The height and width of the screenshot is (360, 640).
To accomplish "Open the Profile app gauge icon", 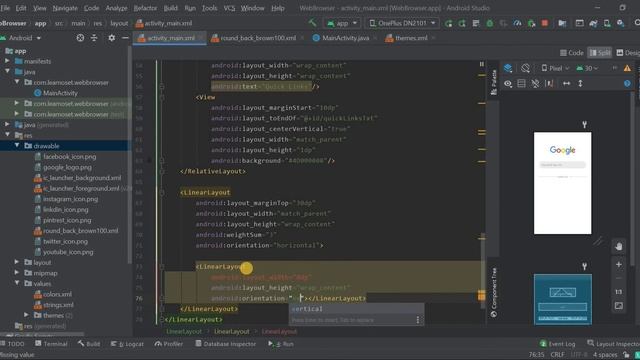I will point(517,23).
